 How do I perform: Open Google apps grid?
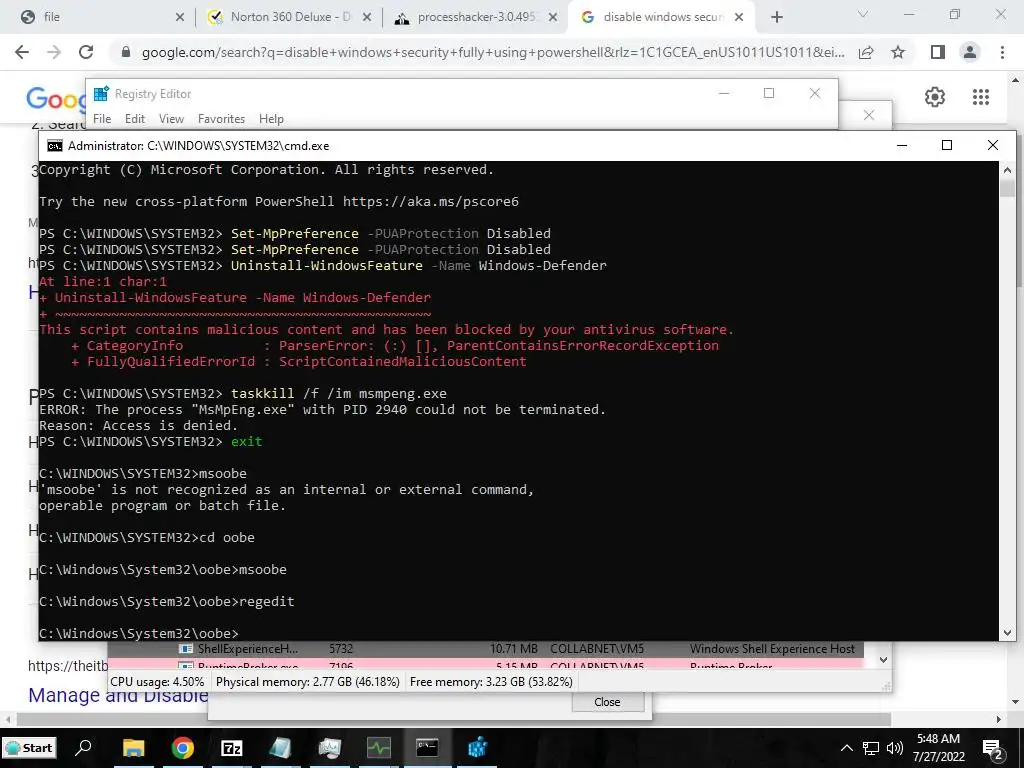(x=981, y=97)
